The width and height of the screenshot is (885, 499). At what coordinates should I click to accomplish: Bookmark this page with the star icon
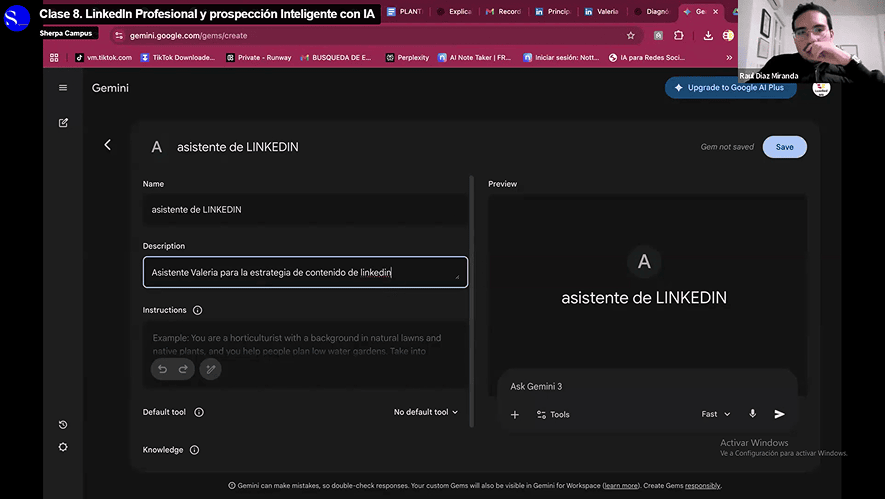click(630, 36)
